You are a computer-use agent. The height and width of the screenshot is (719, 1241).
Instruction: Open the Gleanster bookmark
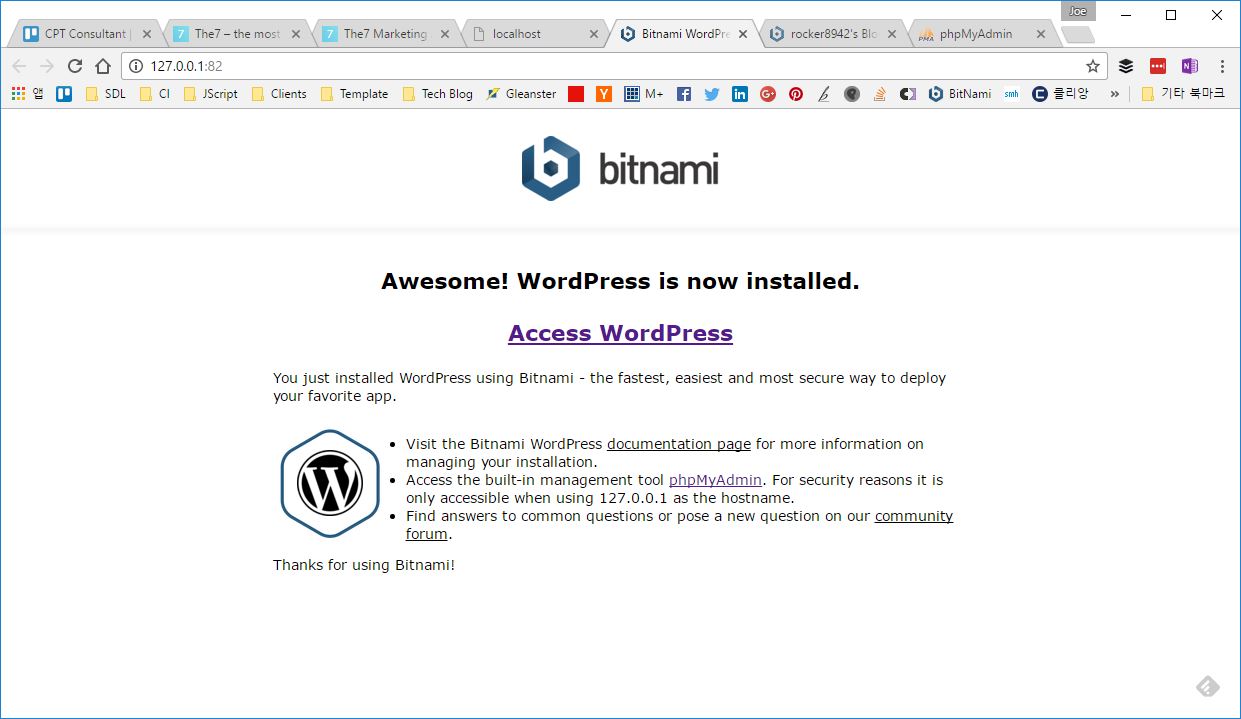pyautogui.click(x=521, y=94)
